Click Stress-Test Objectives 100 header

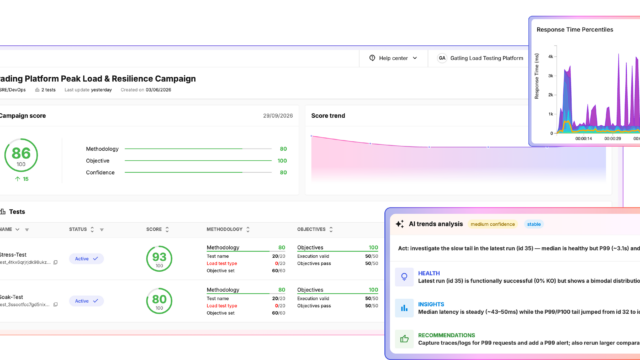338,247
